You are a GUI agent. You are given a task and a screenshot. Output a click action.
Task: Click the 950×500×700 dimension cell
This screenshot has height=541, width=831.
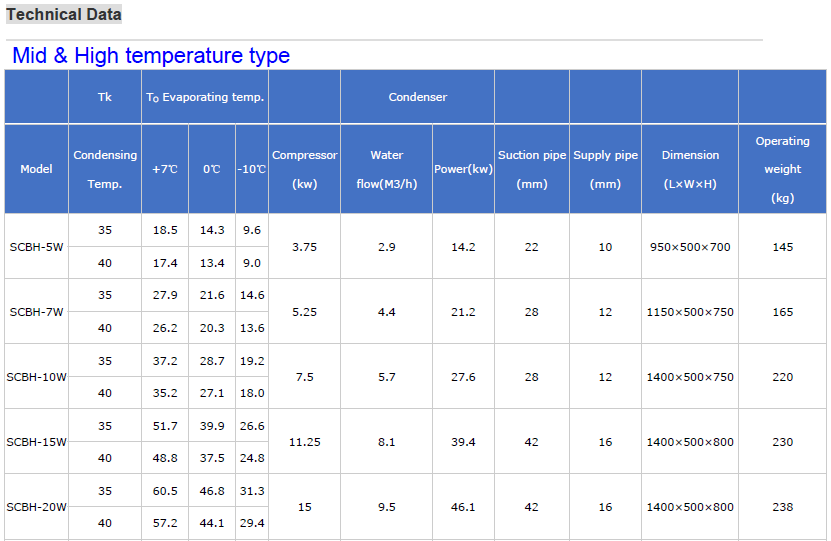(690, 246)
